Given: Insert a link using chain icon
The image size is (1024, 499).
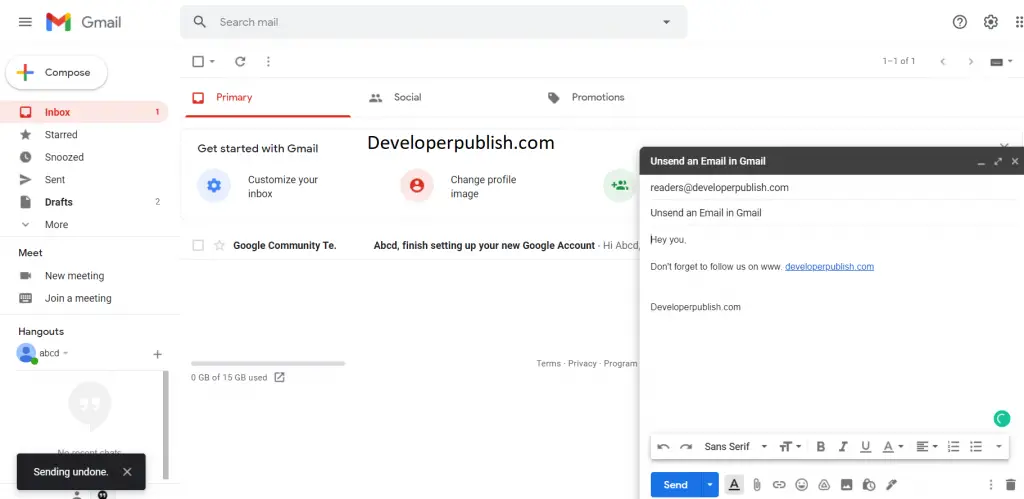Looking at the screenshot, I should pos(778,485).
